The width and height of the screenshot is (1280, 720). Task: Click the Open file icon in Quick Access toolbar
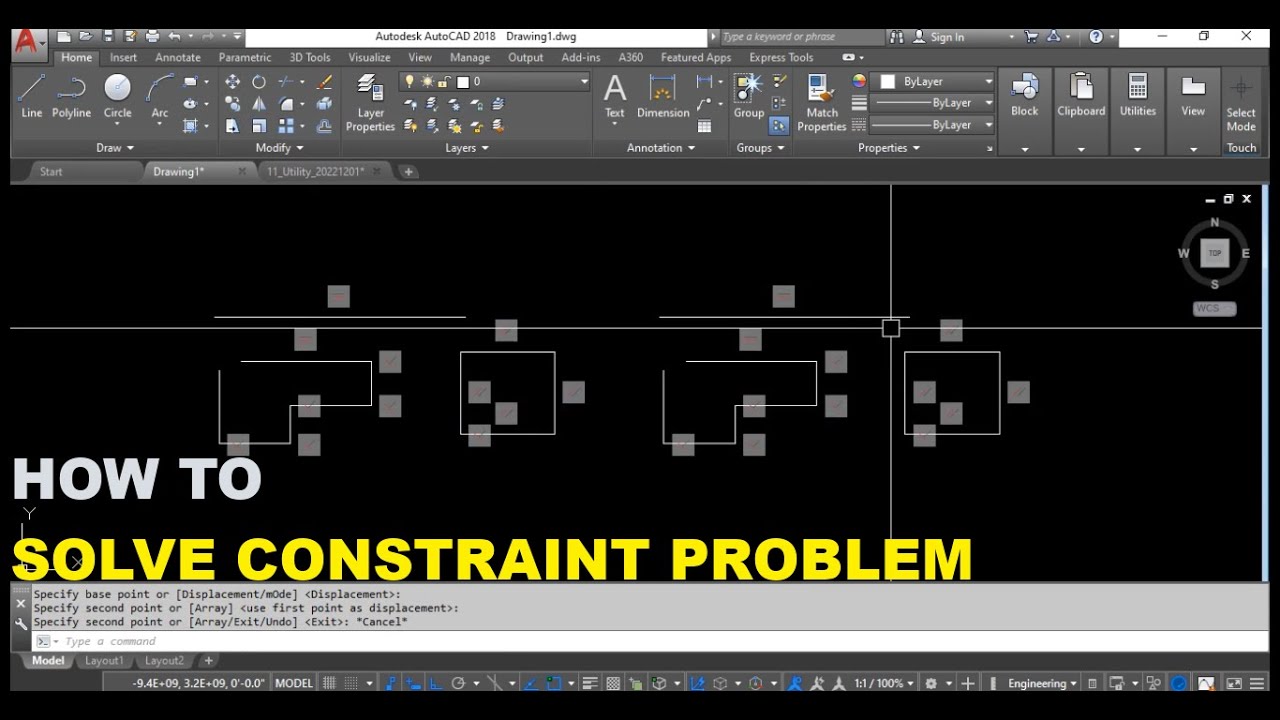tap(86, 37)
